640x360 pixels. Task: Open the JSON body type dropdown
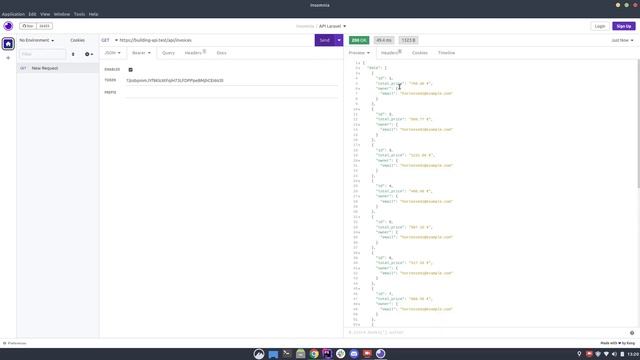[113, 53]
